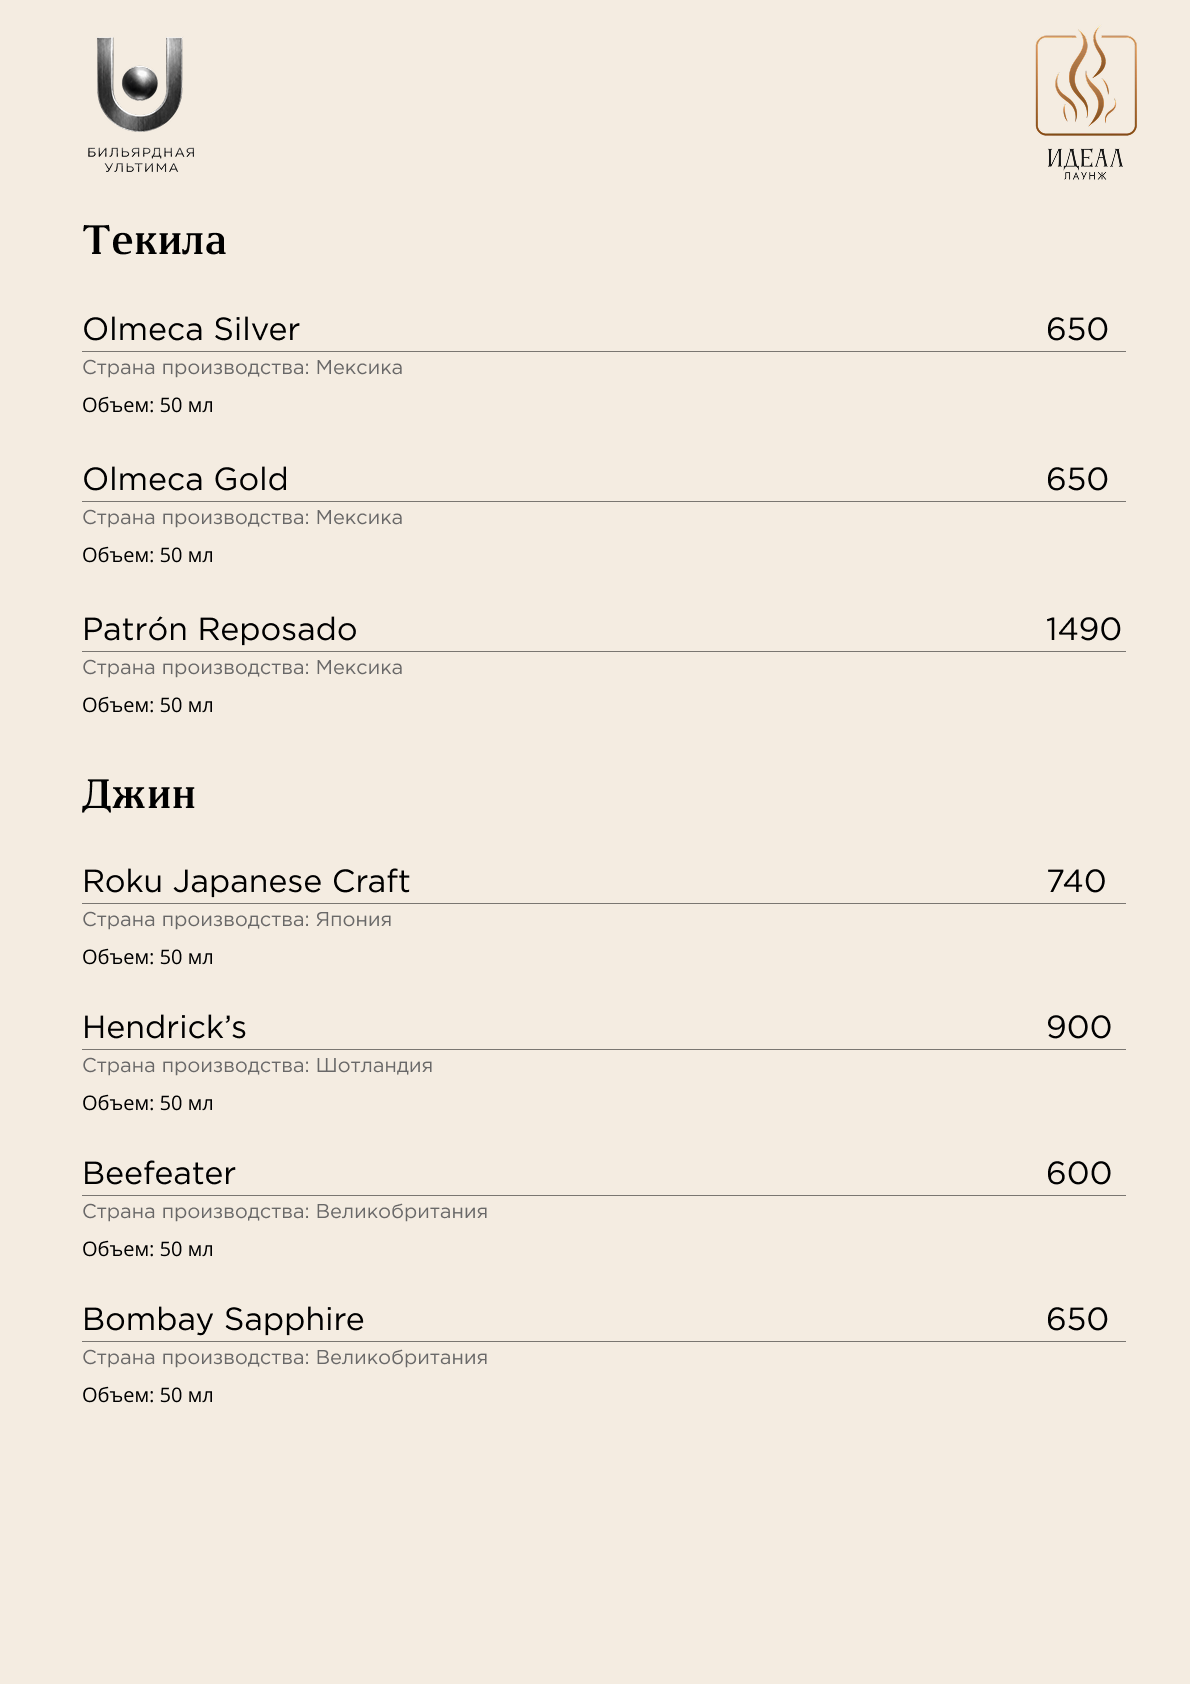Select the Текила section heading
1190x1684 pixels.
click(x=154, y=240)
